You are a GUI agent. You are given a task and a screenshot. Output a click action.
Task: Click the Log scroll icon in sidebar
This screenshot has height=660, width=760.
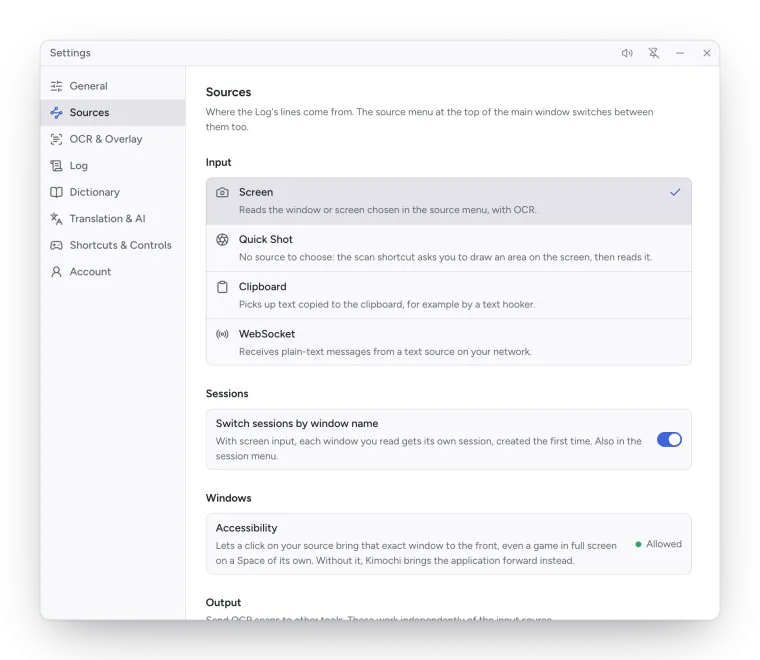56,166
